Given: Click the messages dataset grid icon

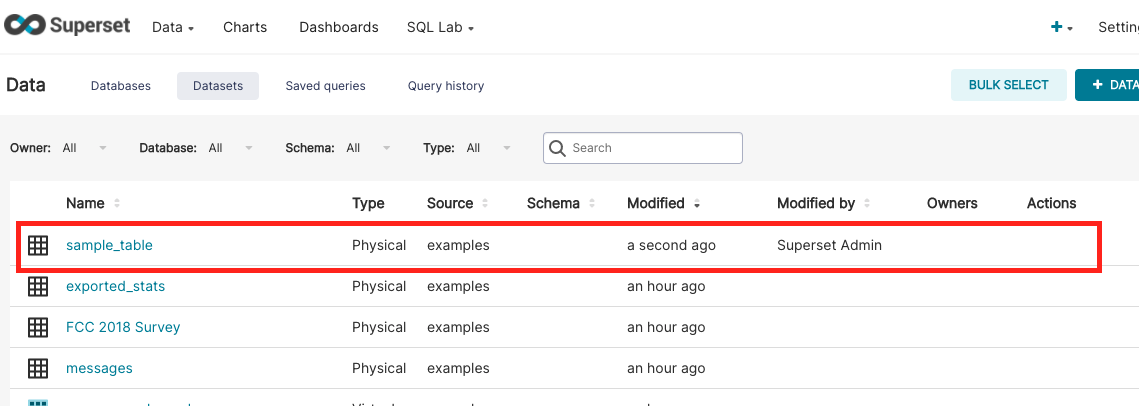Looking at the screenshot, I should 38,368.
